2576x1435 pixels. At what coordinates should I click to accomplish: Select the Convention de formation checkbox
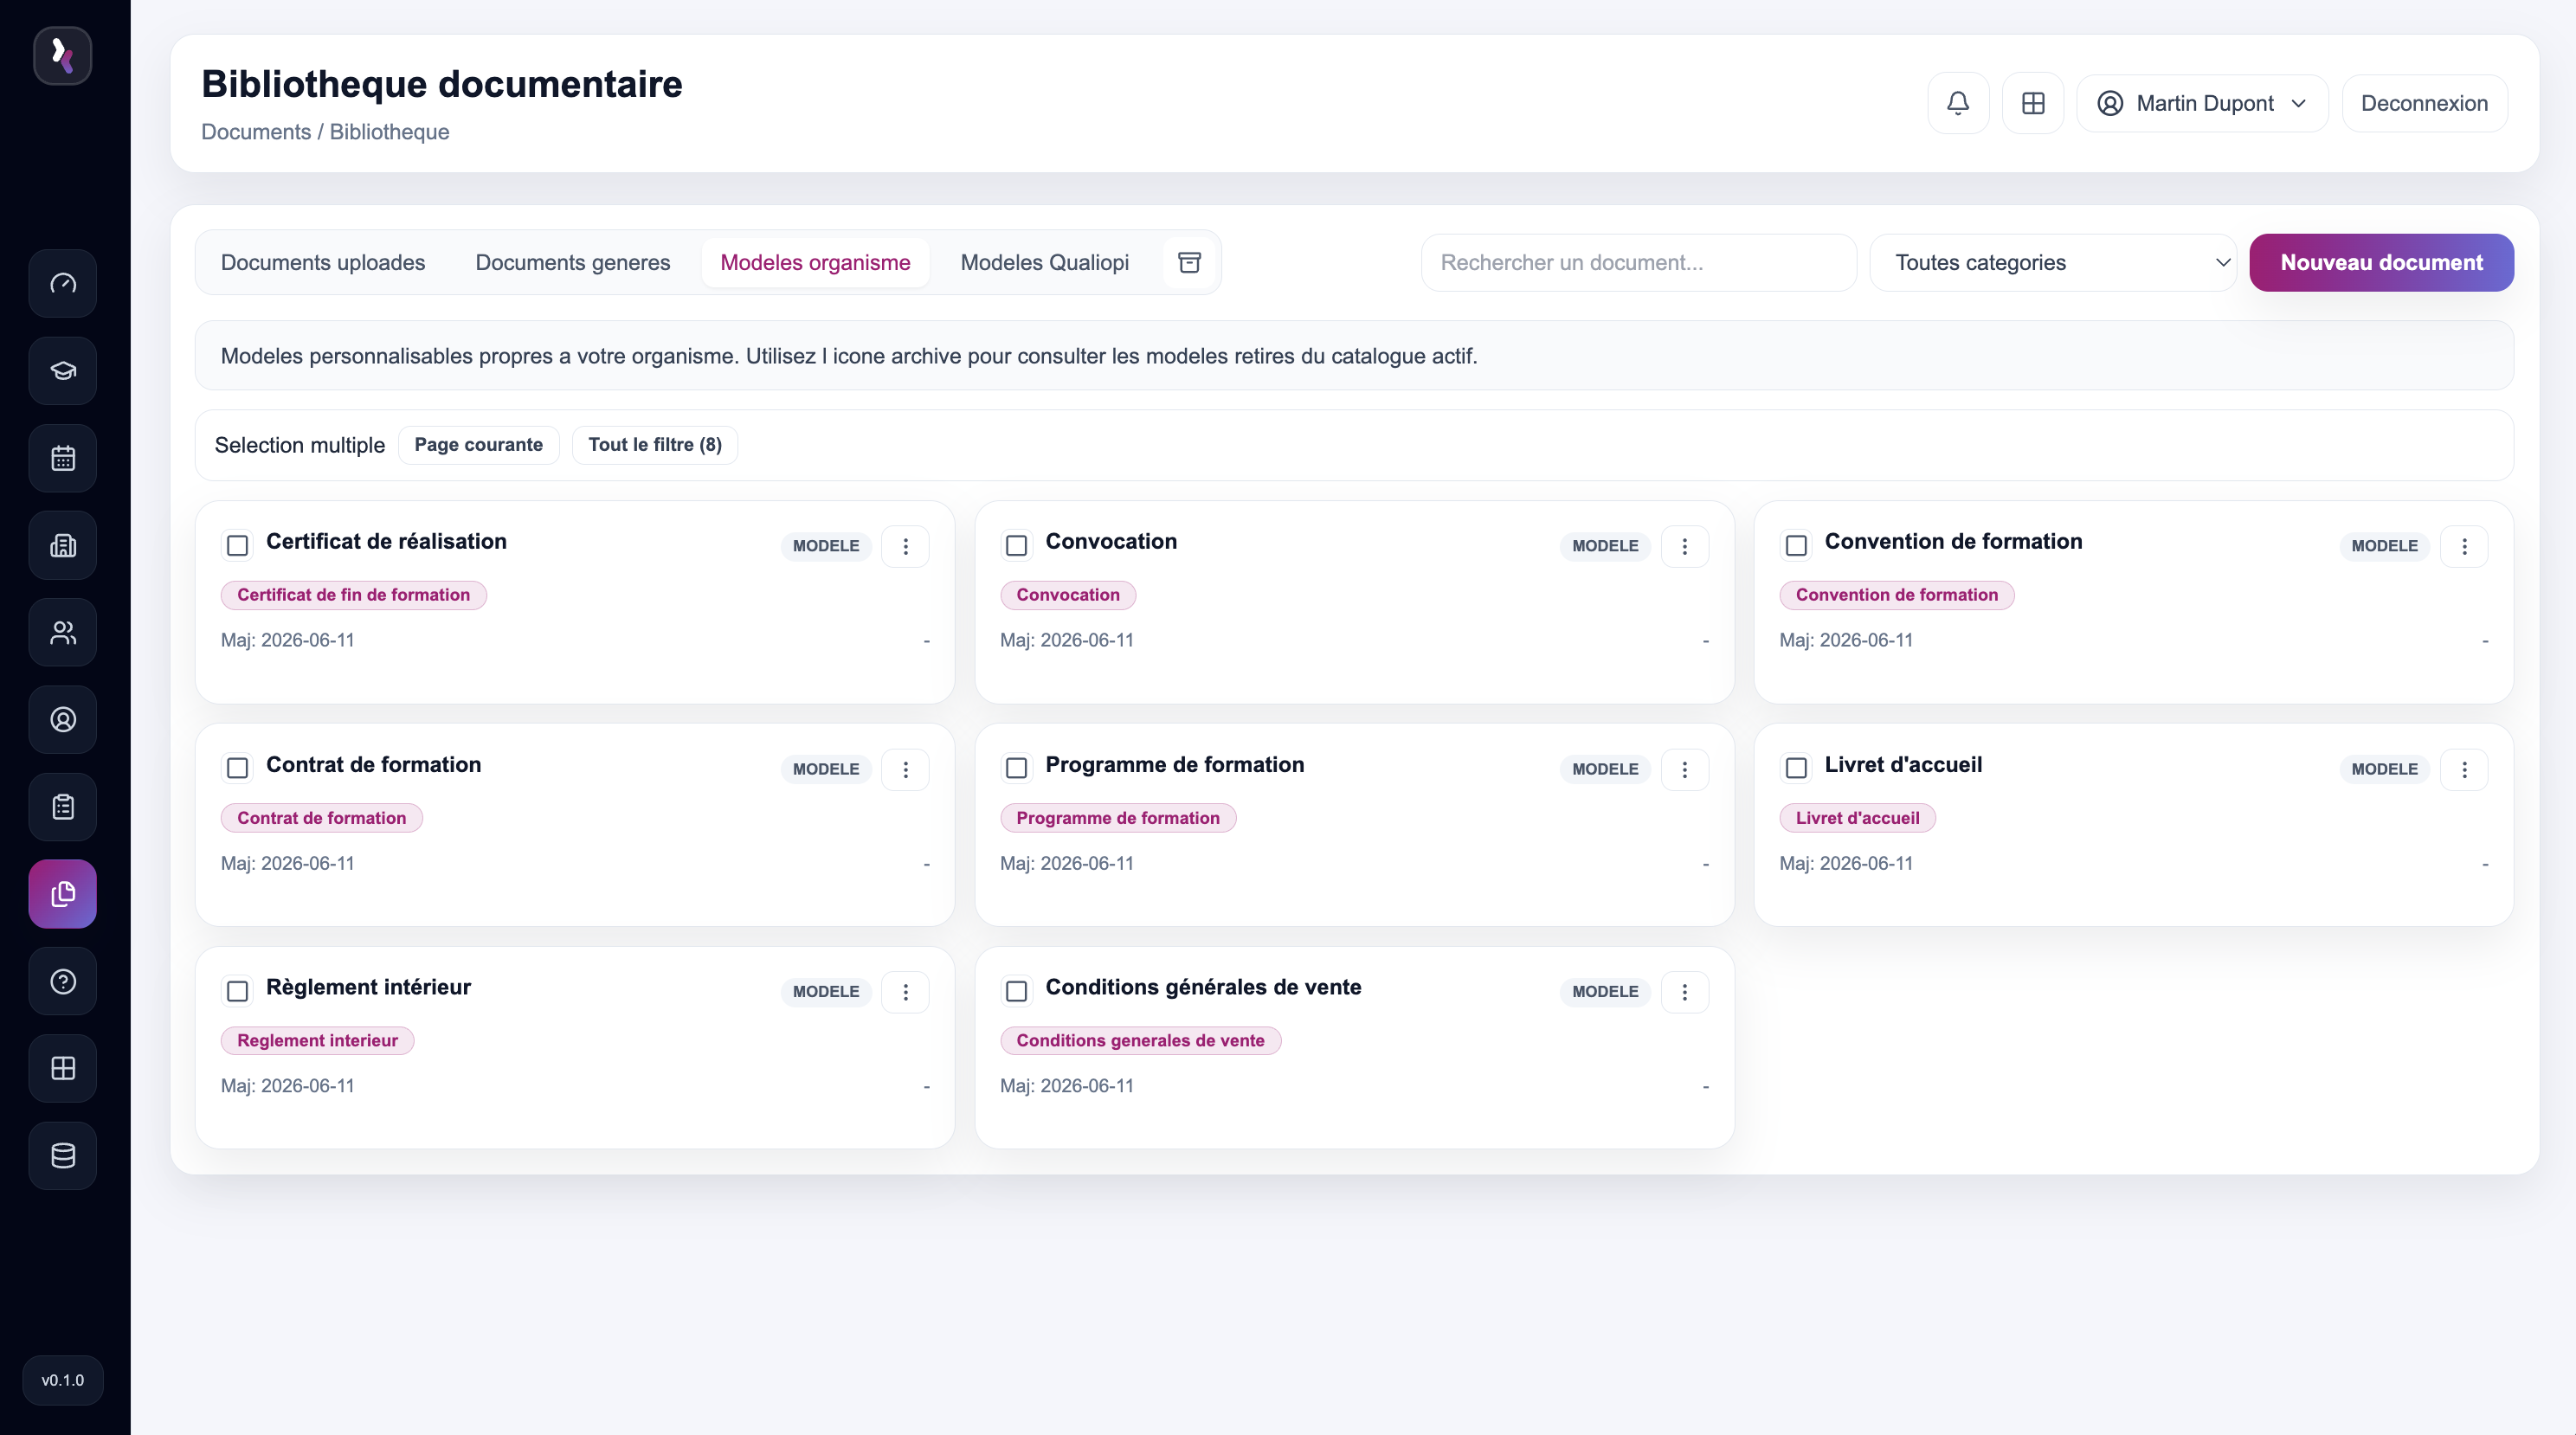click(1796, 545)
